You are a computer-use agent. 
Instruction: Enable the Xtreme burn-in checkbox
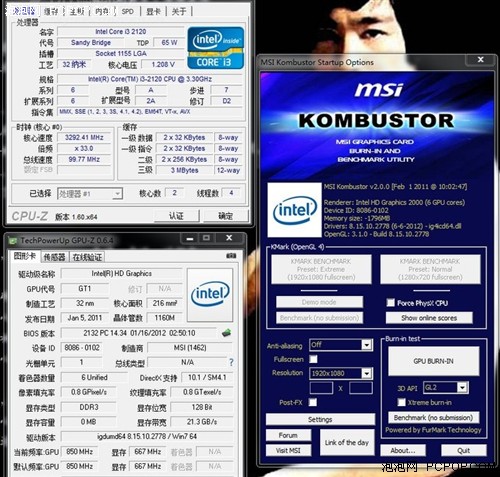(402, 402)
